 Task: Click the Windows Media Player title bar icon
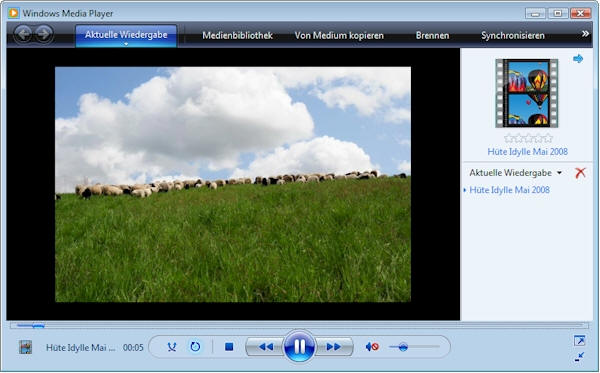click(x=13, y=13)
